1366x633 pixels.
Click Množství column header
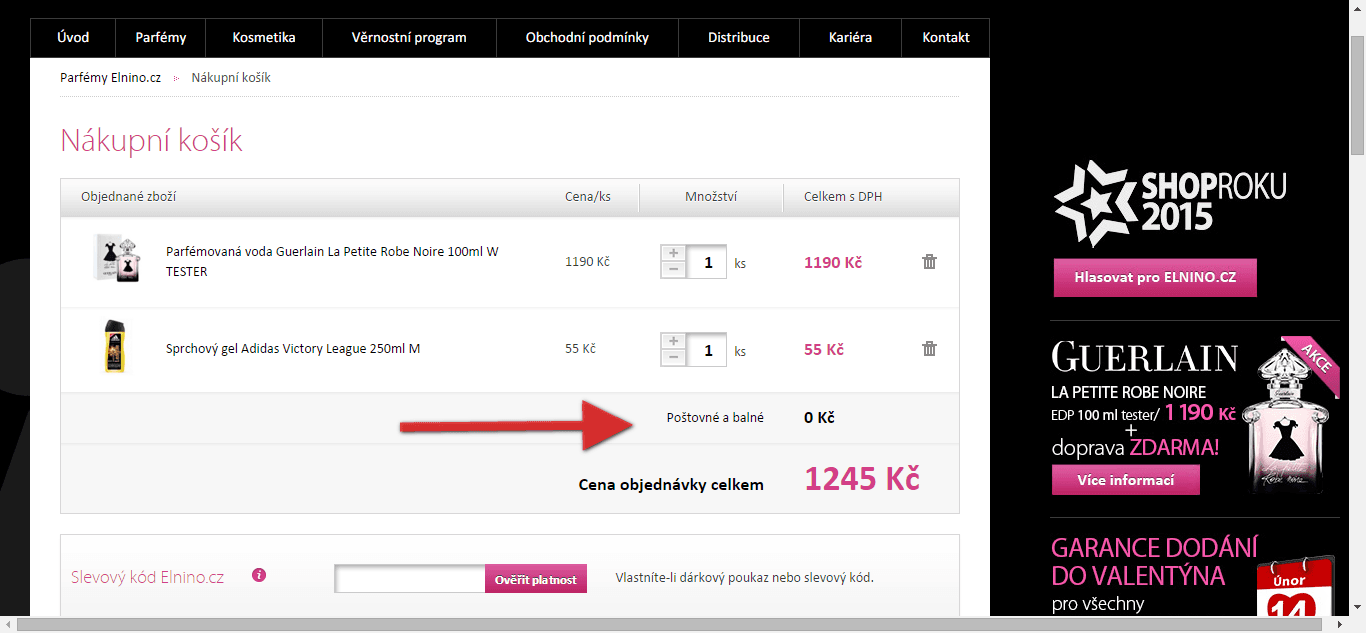[711, 197]
